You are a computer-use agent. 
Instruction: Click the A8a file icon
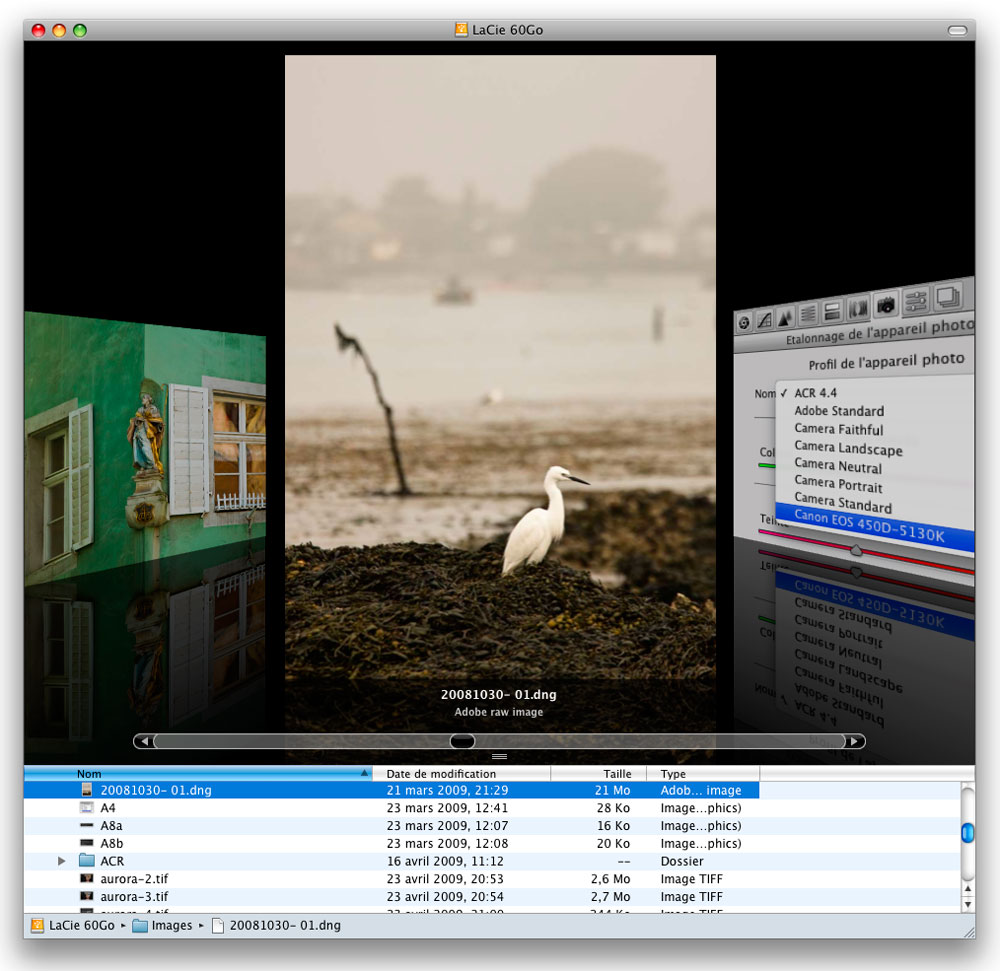pyautogui.click(x=87, y=826)
